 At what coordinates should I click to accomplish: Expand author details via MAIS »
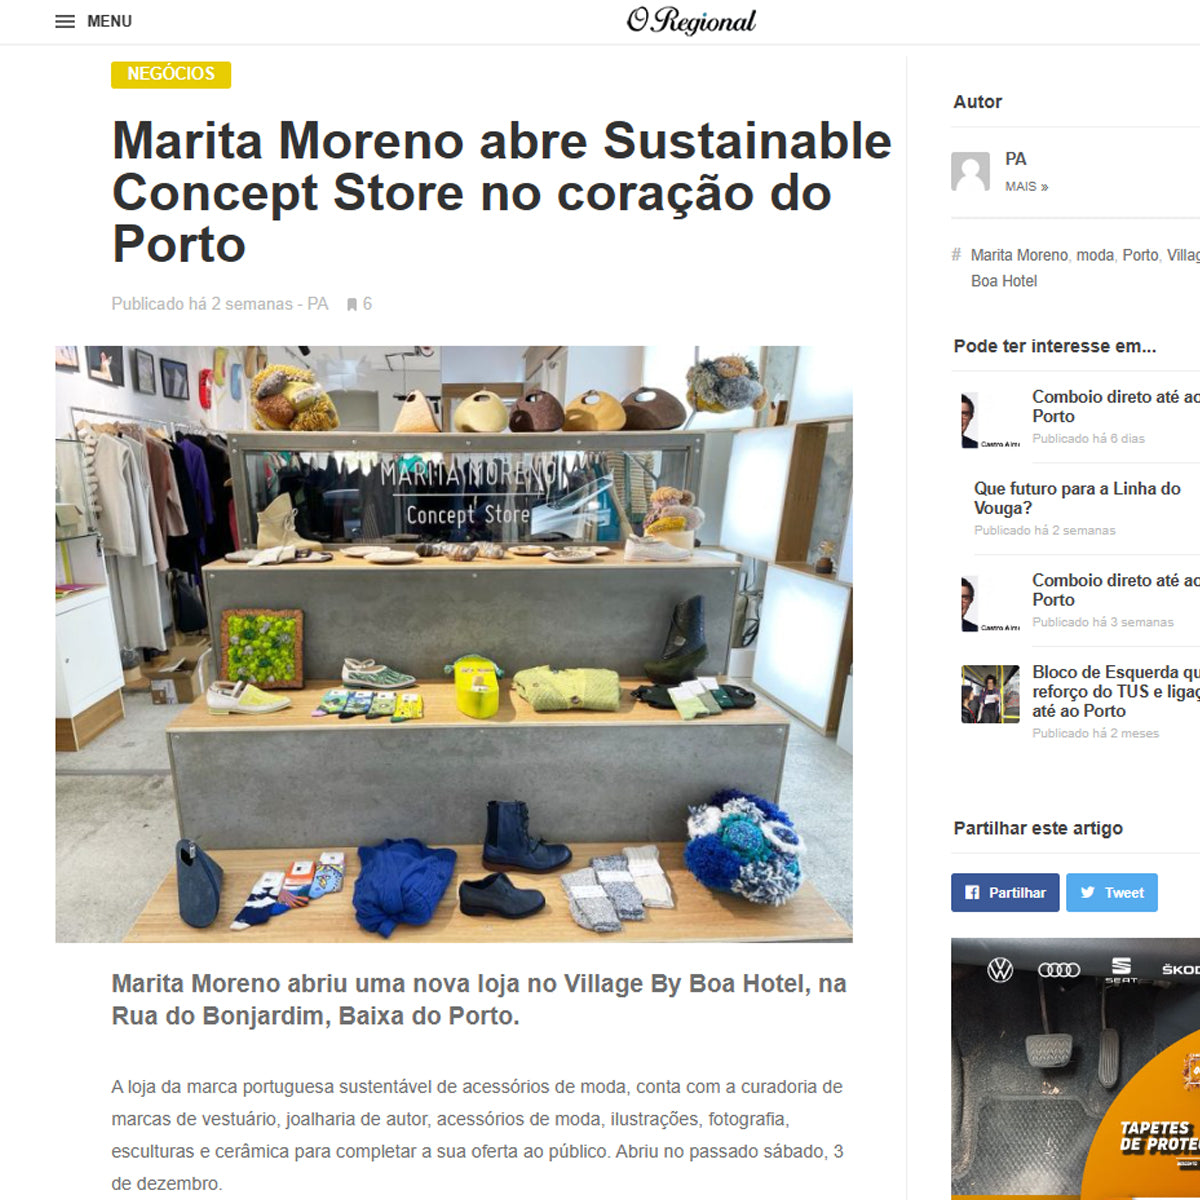click(1027, 187)
